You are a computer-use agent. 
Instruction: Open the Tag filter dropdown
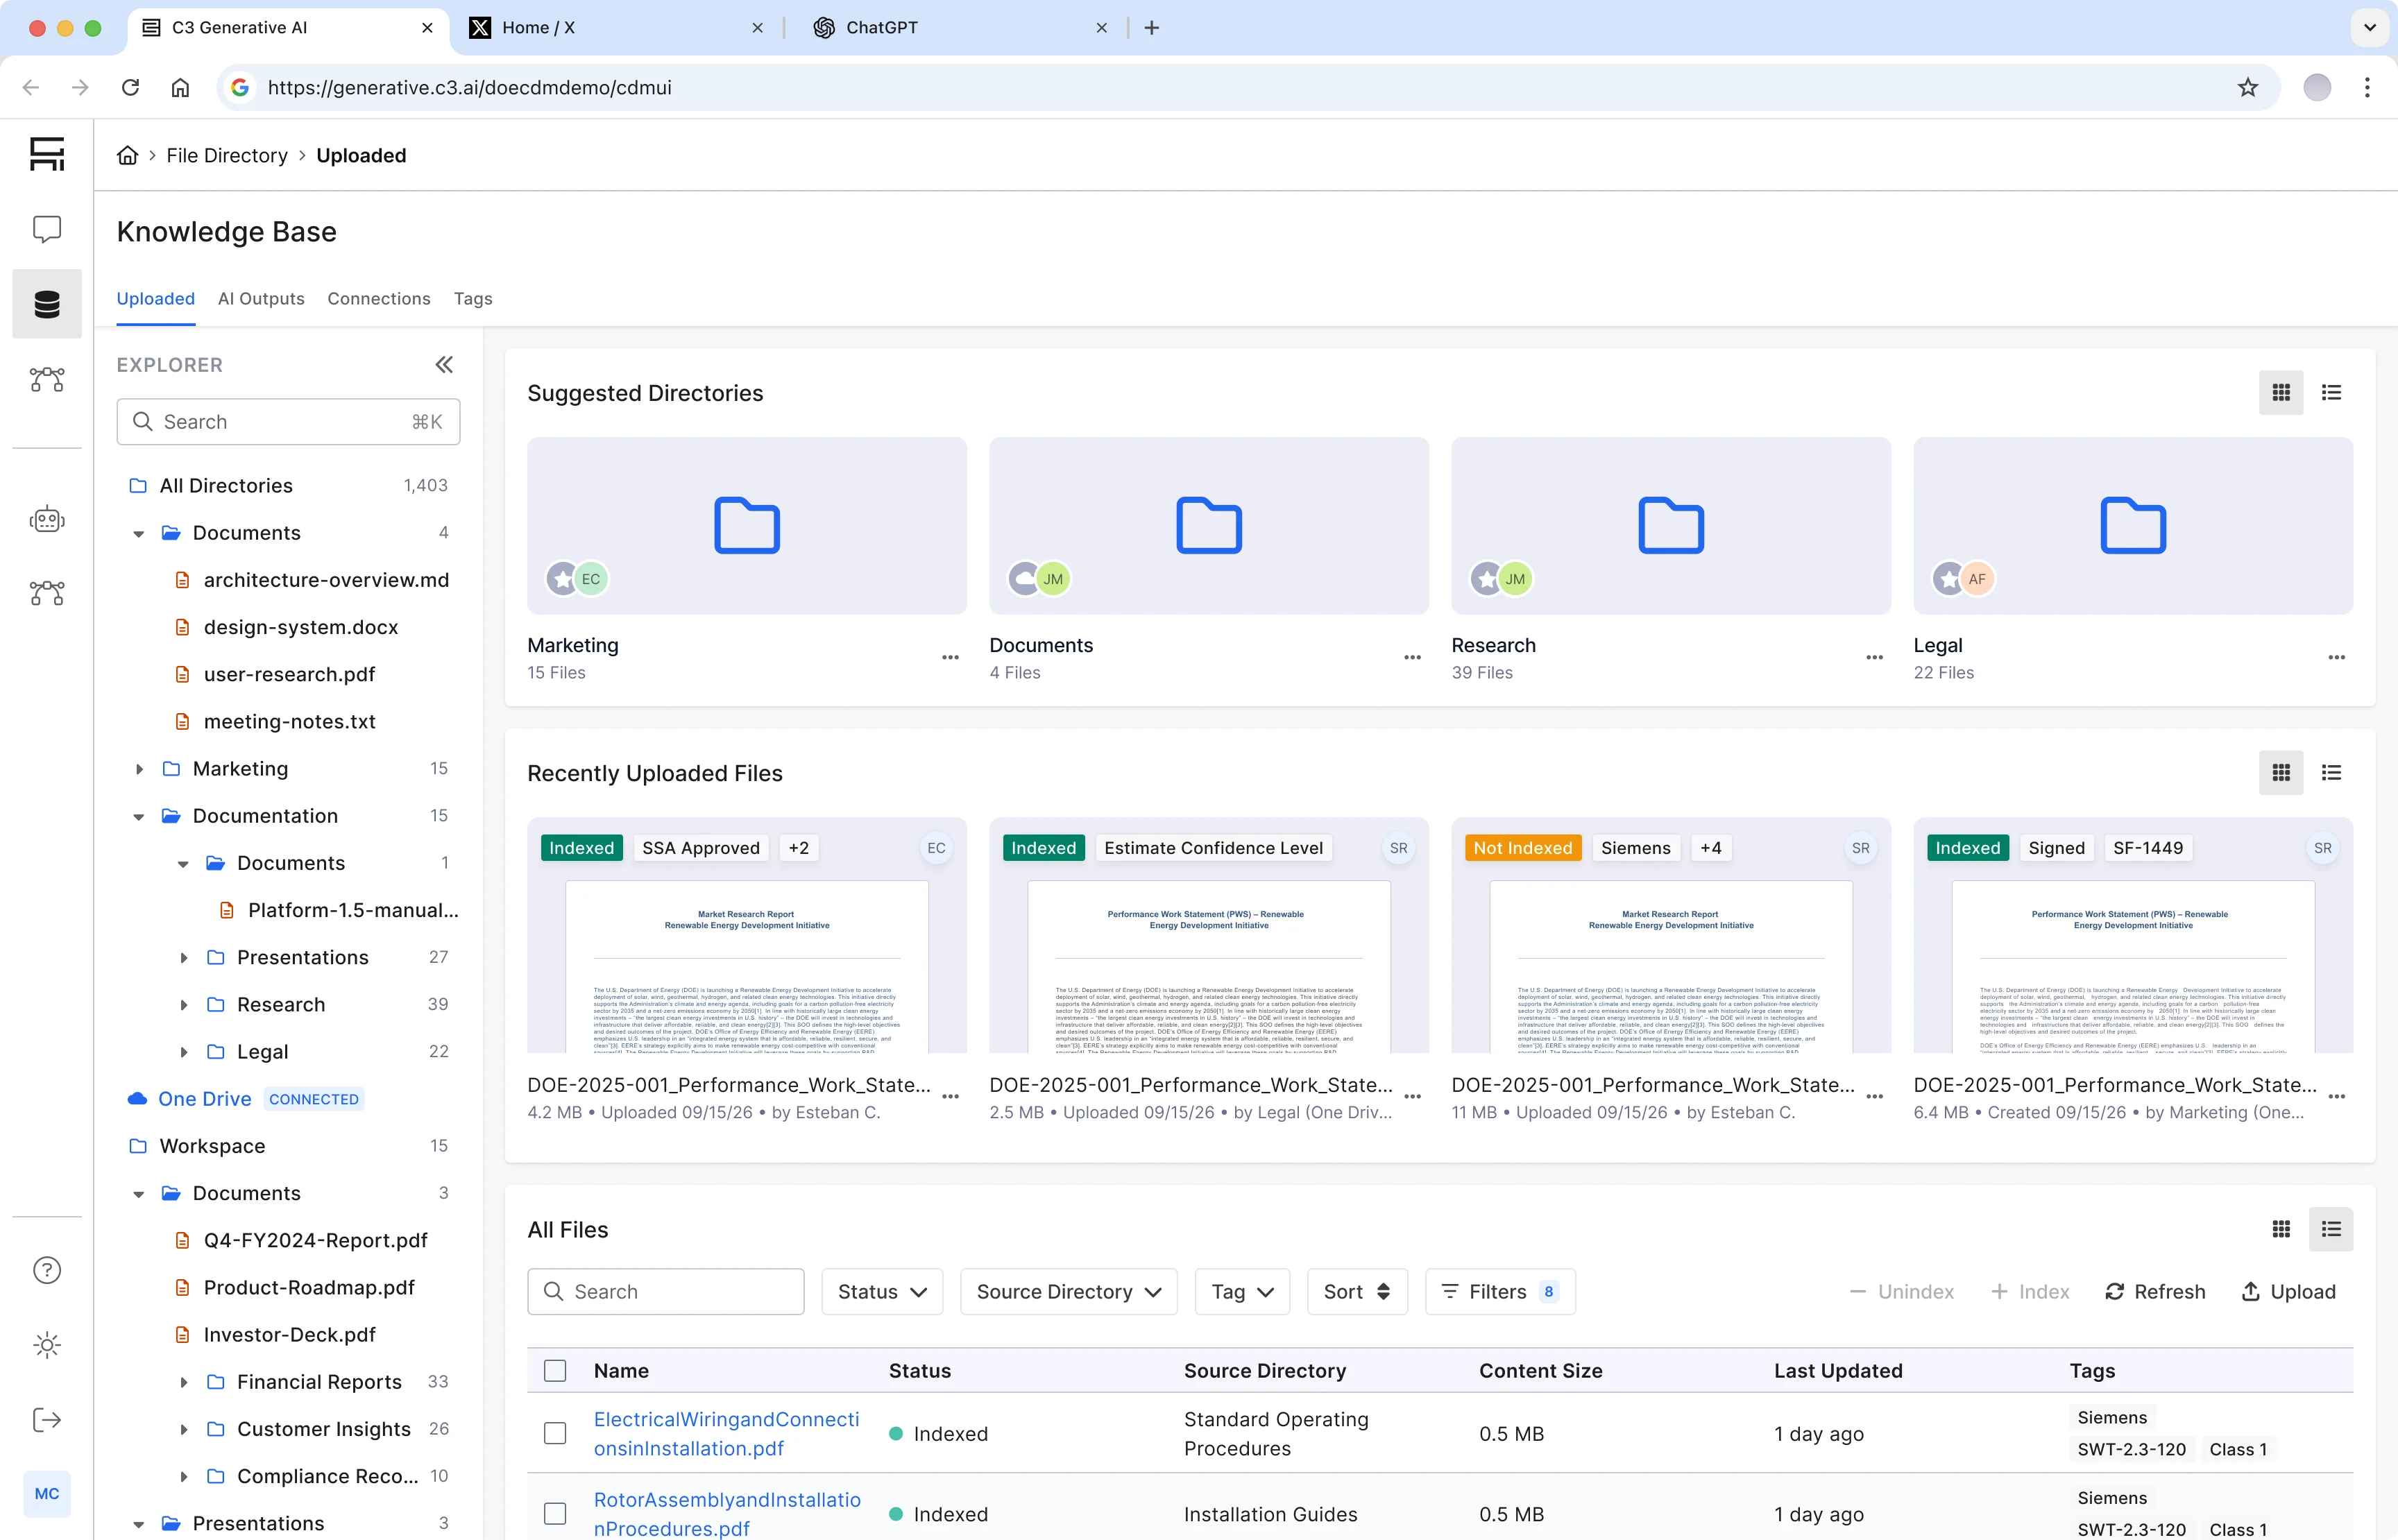pos(1242,1292)
